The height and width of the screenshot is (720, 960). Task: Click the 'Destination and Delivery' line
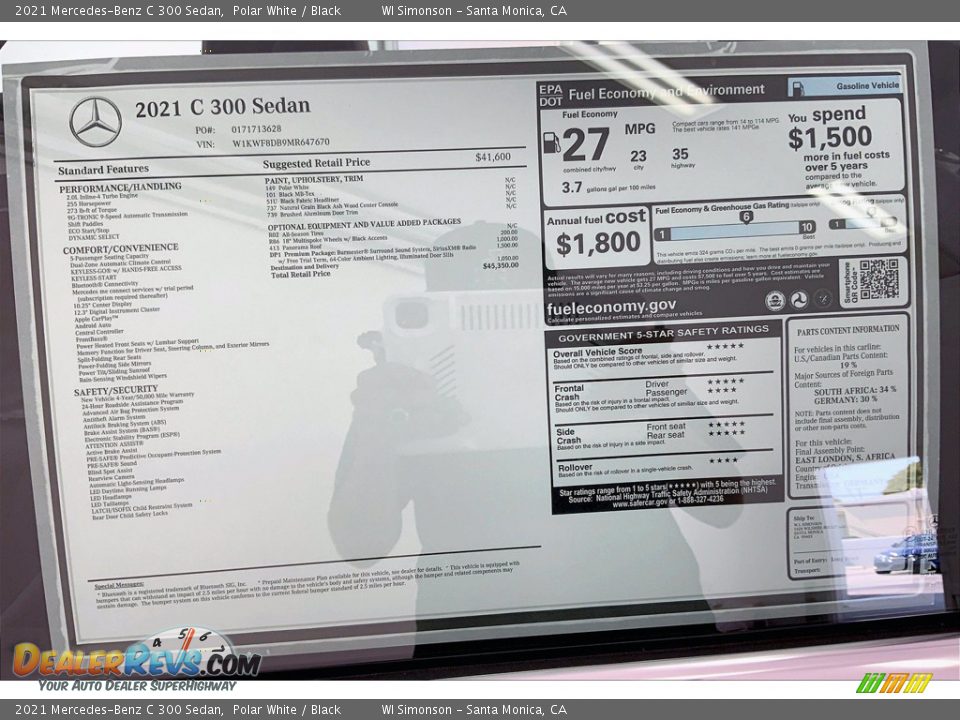pos(304,267)
